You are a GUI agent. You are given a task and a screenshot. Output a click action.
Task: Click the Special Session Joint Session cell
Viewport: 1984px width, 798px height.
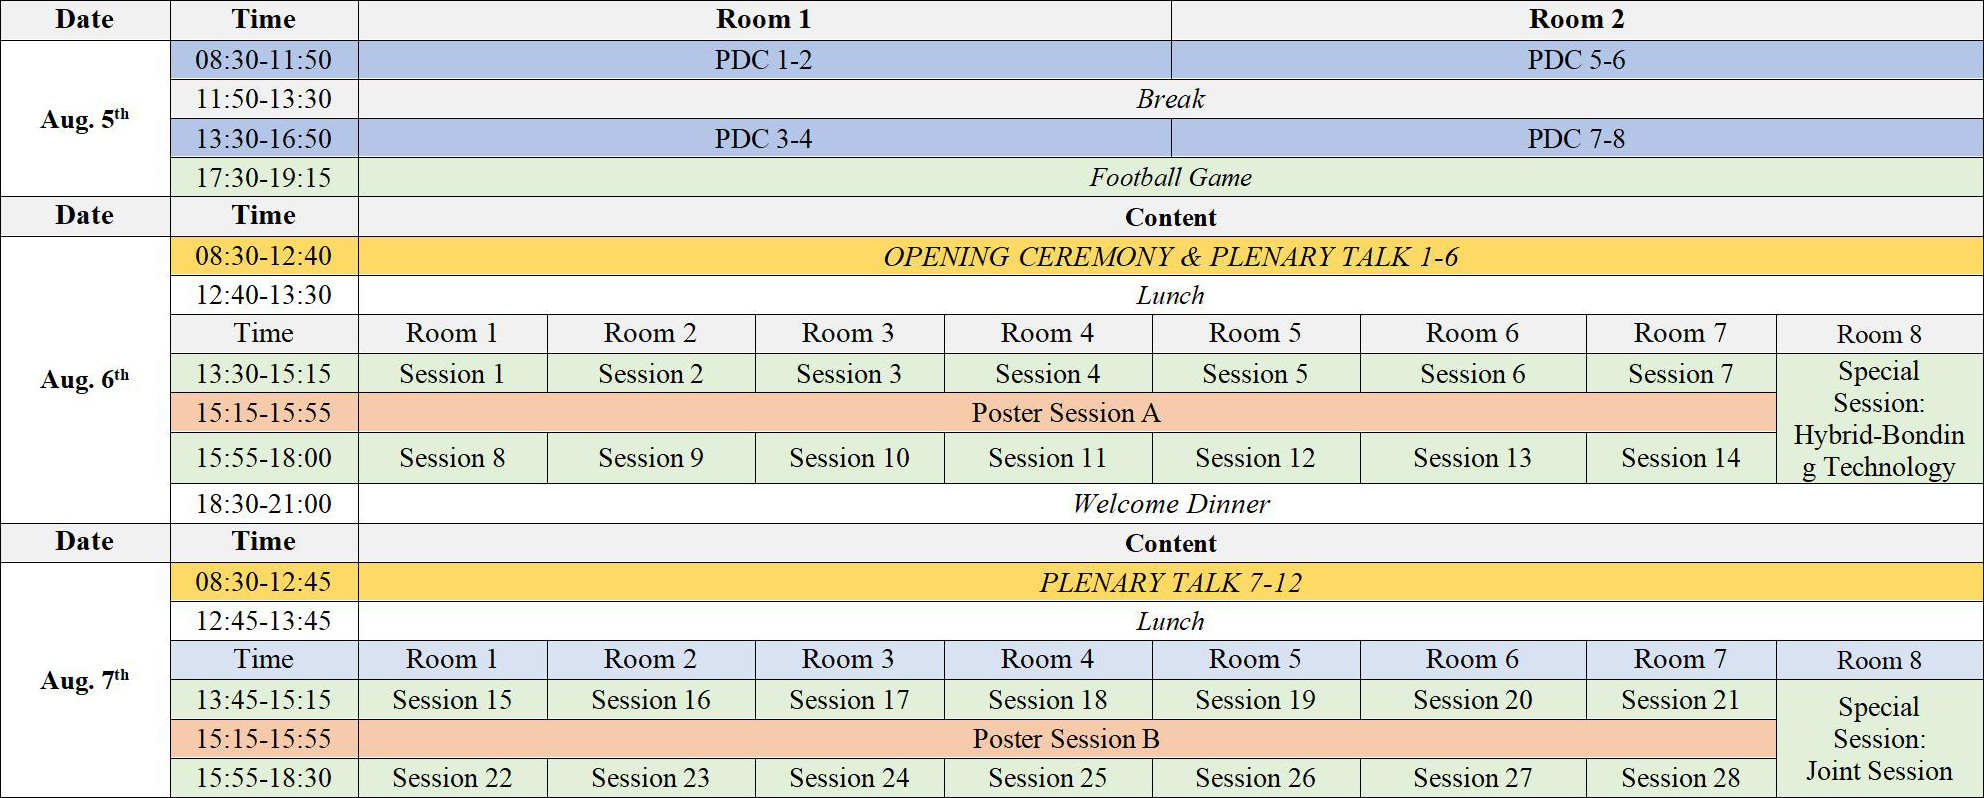tap(1879, 738)
